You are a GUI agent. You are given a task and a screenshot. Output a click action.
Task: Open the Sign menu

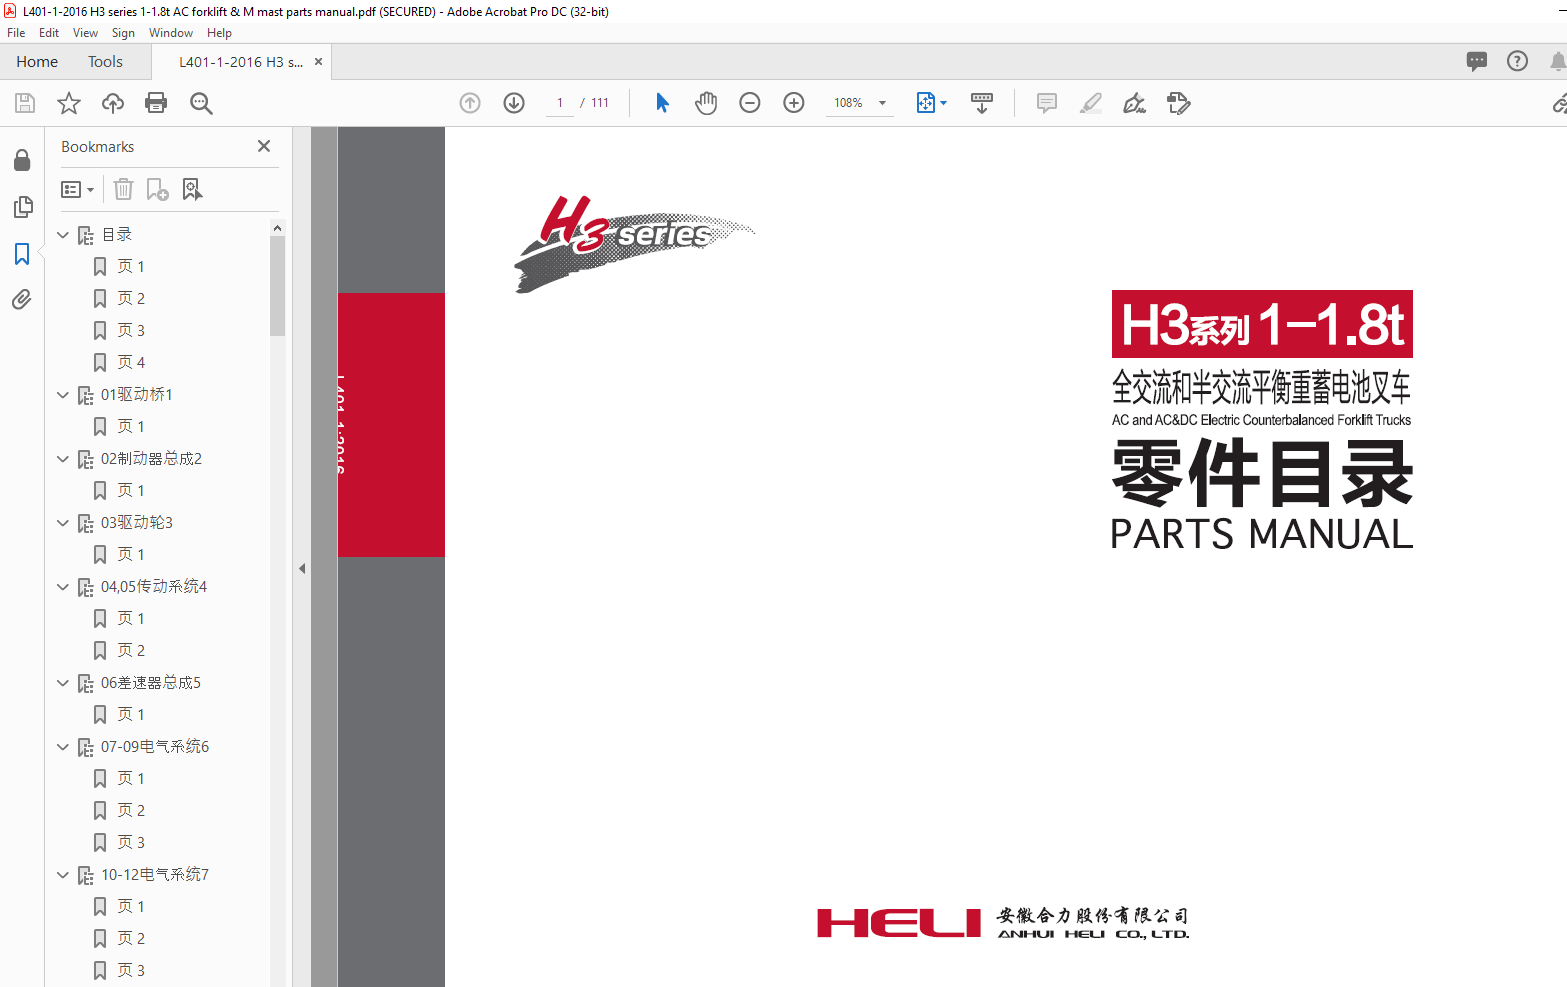pyautogui.click(x=123, y=33)
